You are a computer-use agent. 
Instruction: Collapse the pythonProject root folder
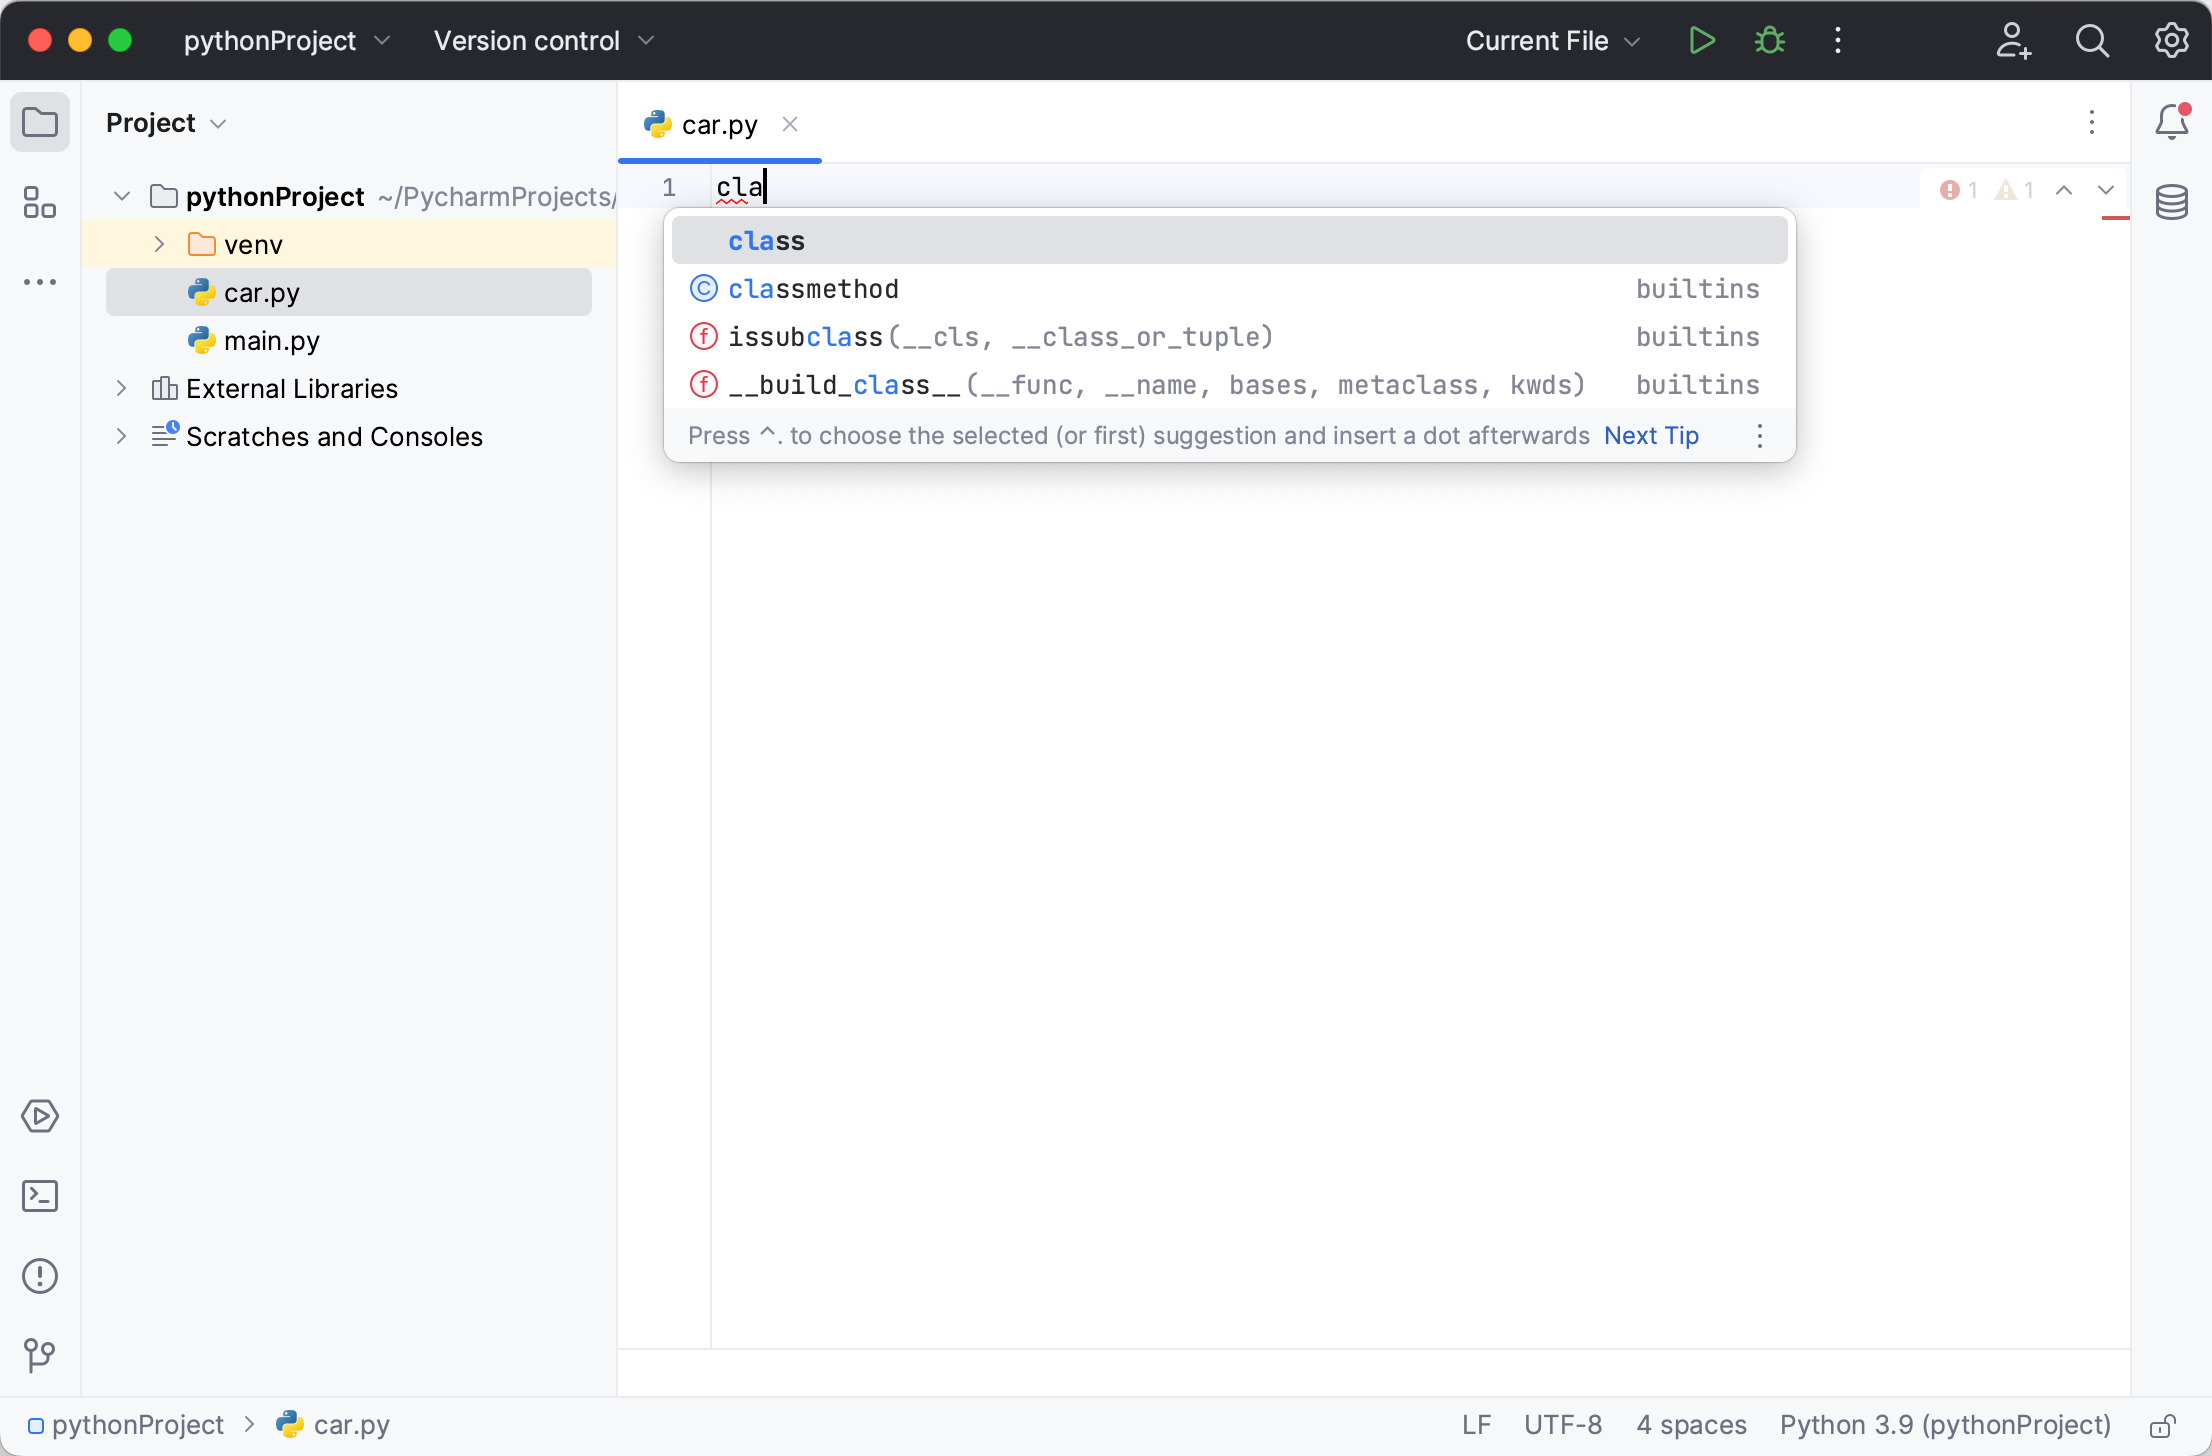click(x=122, y=196)
